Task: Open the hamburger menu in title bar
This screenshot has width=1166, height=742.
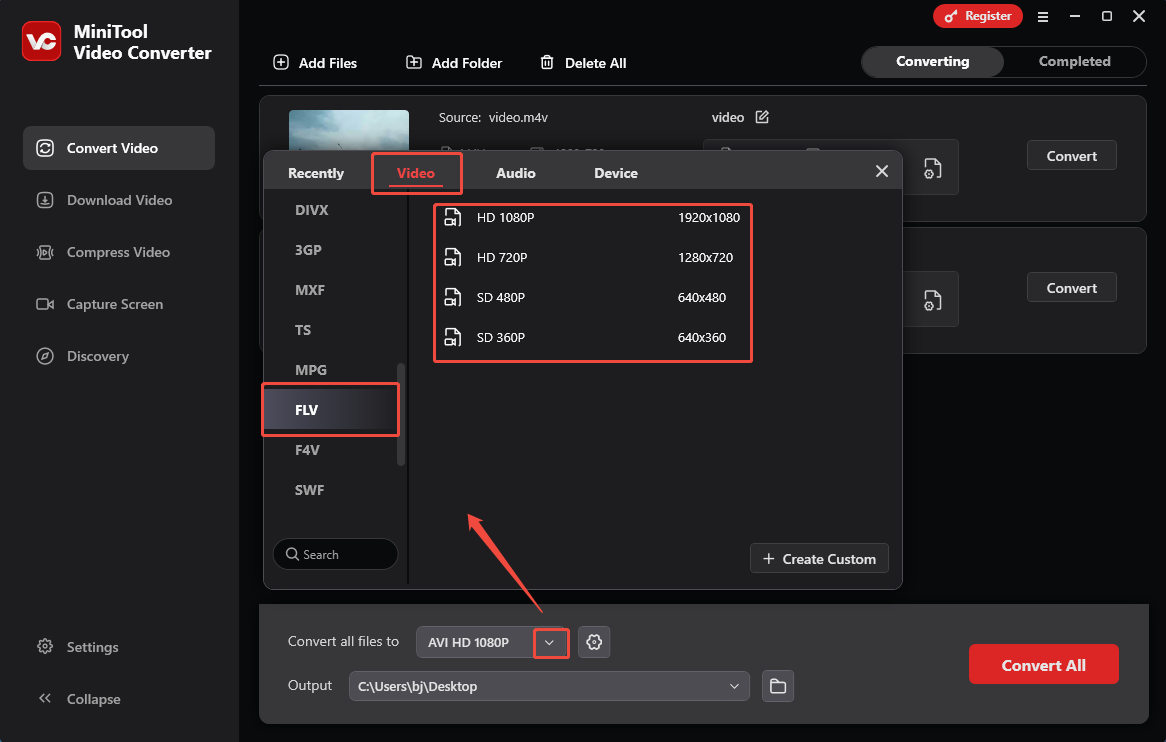Action: [1043, 16]
